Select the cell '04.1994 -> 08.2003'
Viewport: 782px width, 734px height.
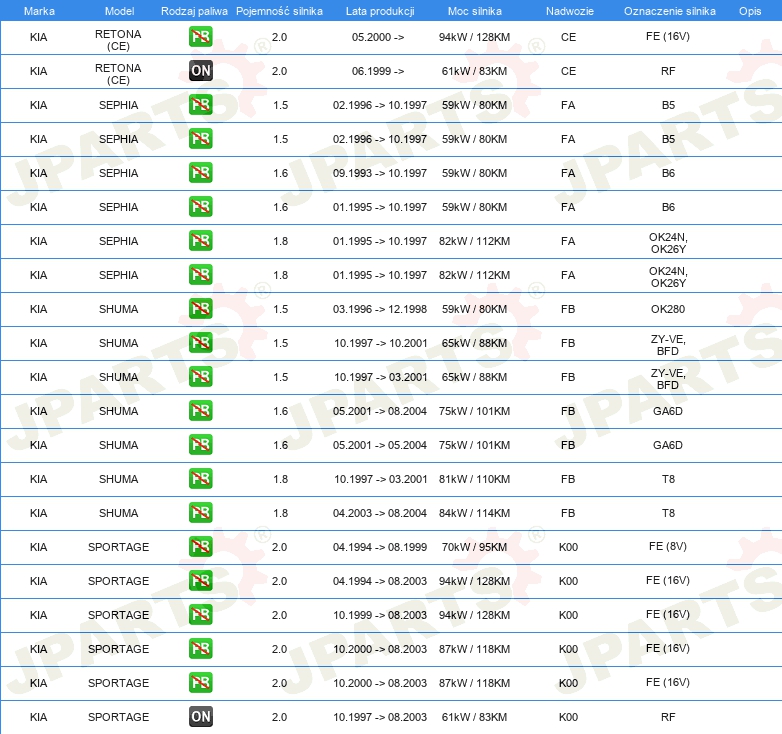(380, 581)
